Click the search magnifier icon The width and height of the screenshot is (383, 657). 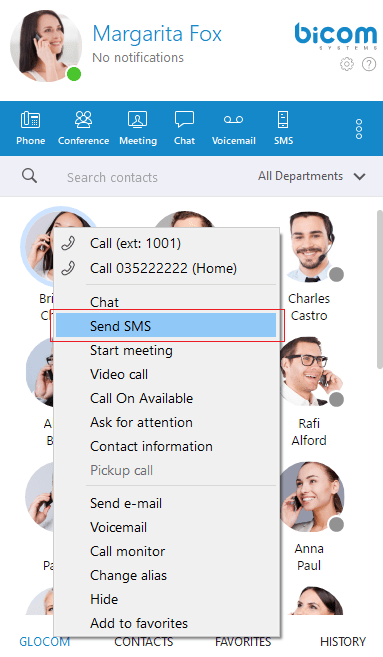[29, 176]
